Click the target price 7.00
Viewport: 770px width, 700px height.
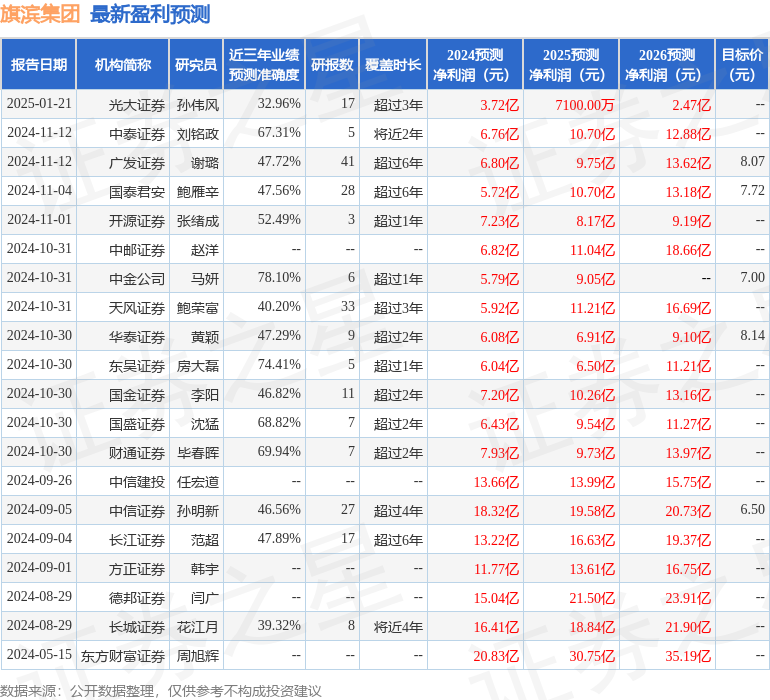pos(752,277)
